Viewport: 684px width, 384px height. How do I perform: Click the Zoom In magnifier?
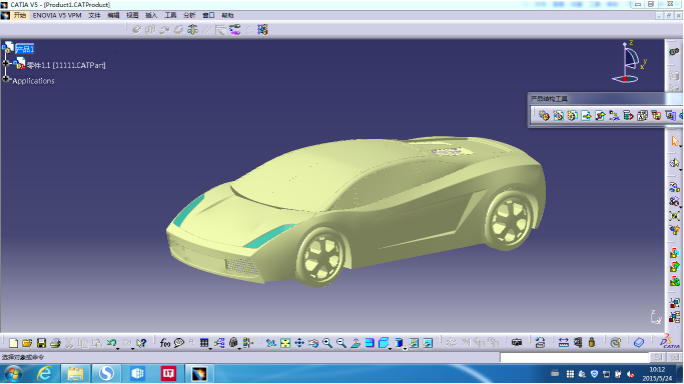[327, 343]
